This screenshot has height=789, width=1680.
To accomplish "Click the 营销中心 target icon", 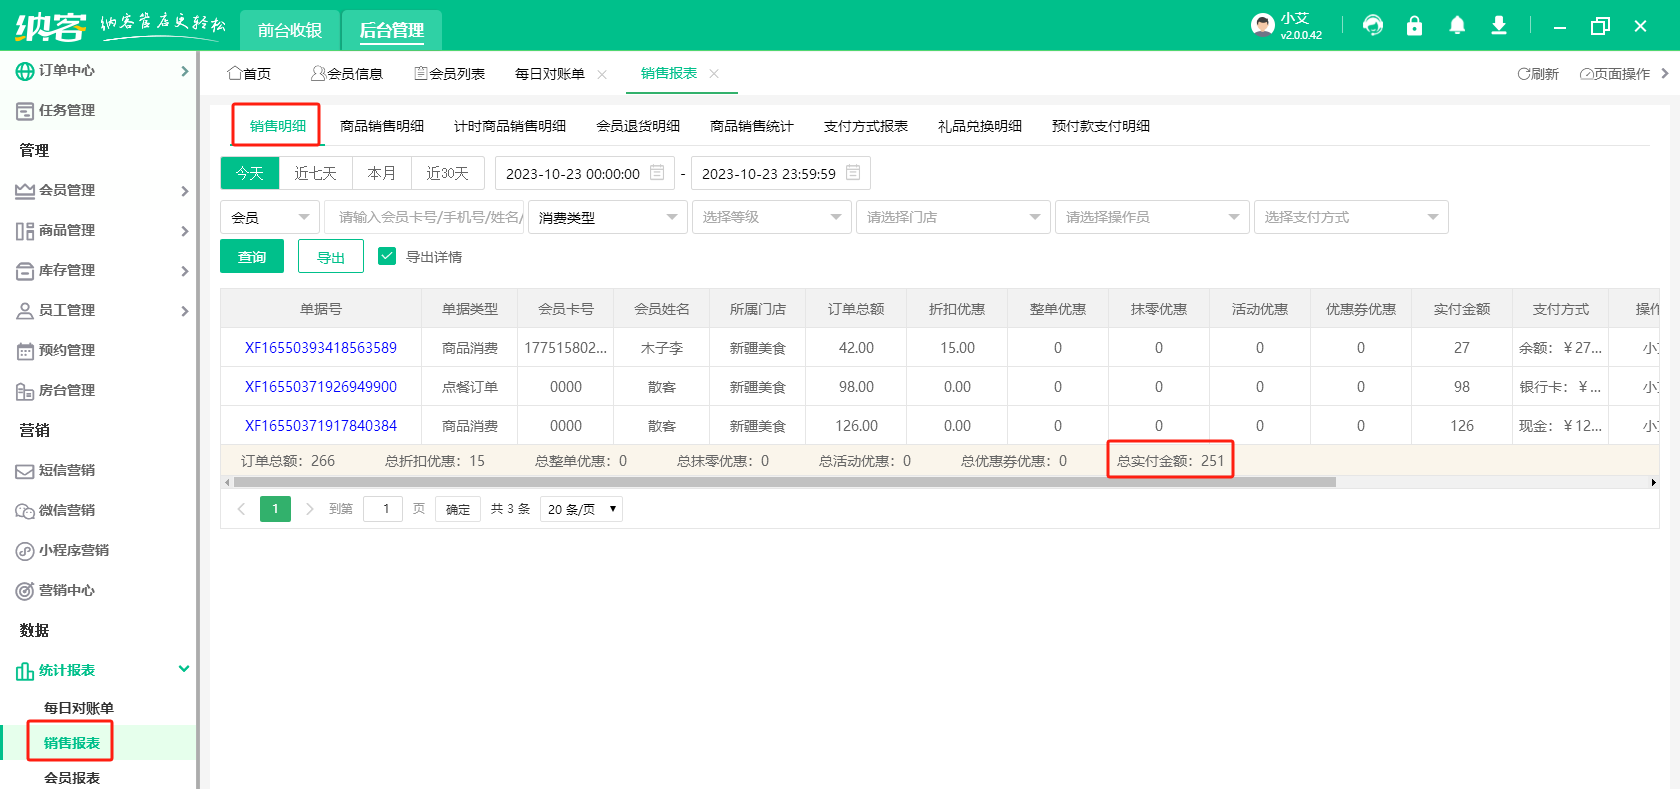I will pos(25,591).
